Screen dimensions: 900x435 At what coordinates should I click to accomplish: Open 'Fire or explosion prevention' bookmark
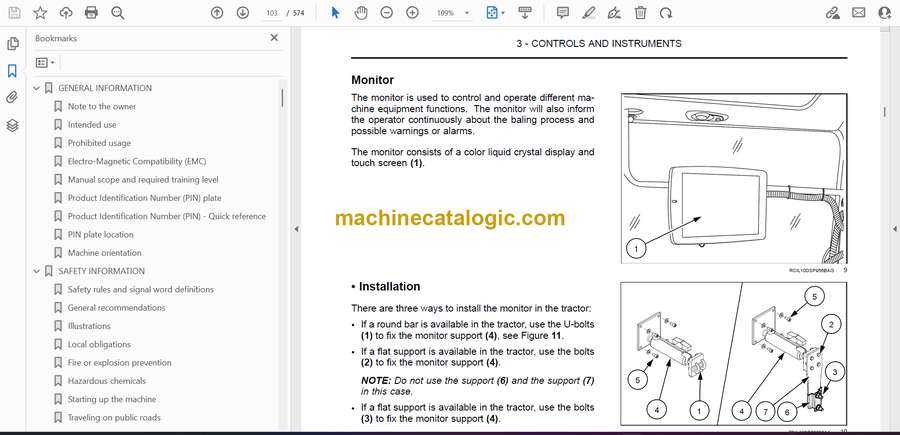[x=119, y=363]
